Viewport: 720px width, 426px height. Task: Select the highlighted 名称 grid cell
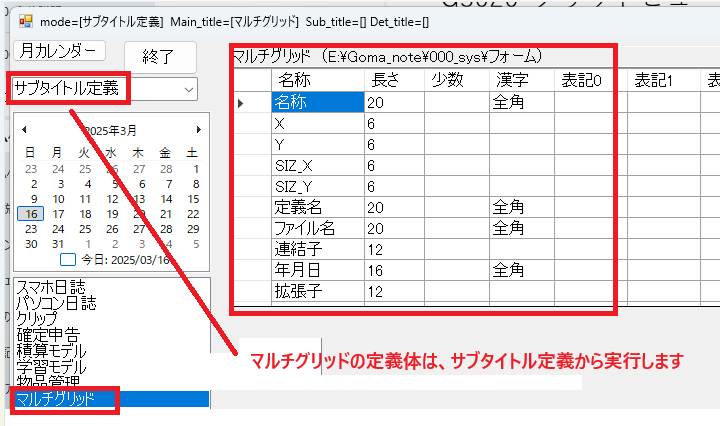coord(316,102)
